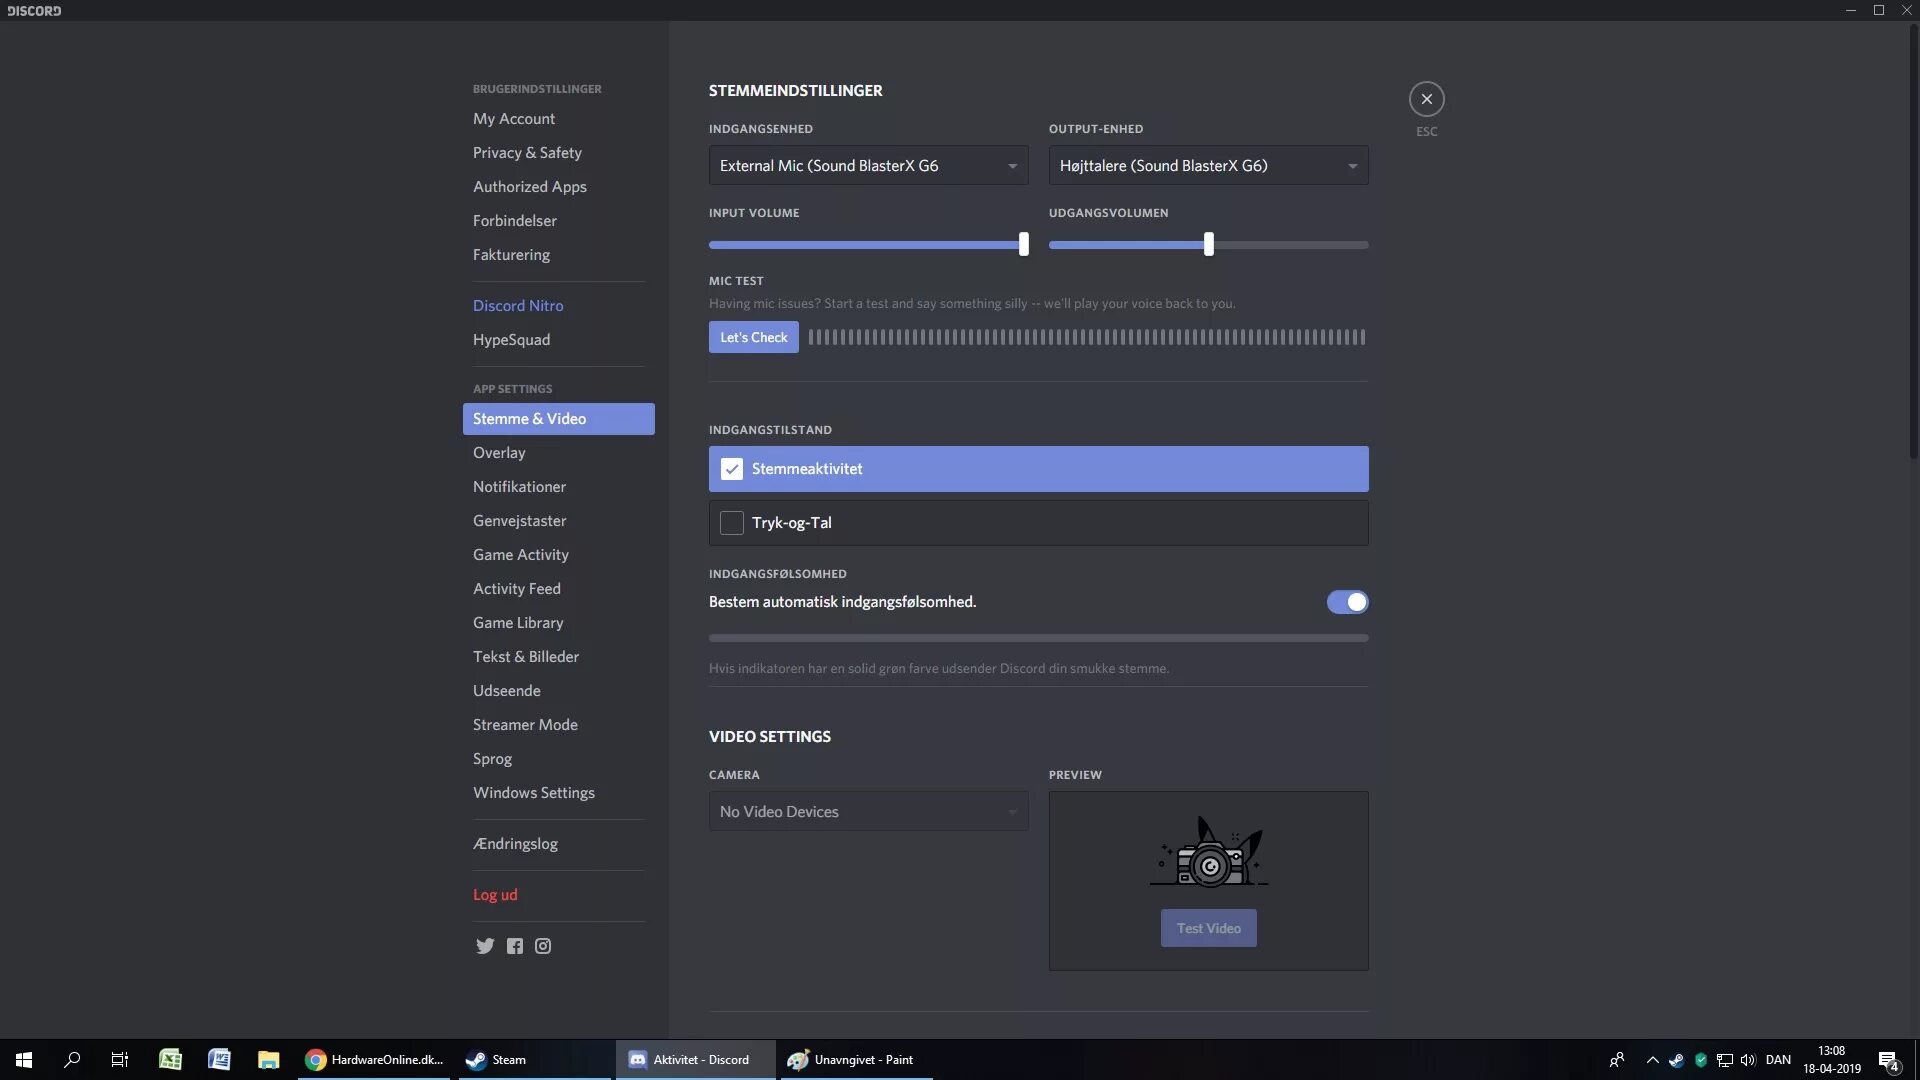
Task: Click the Steam tray icon
Action: 1676,1060
